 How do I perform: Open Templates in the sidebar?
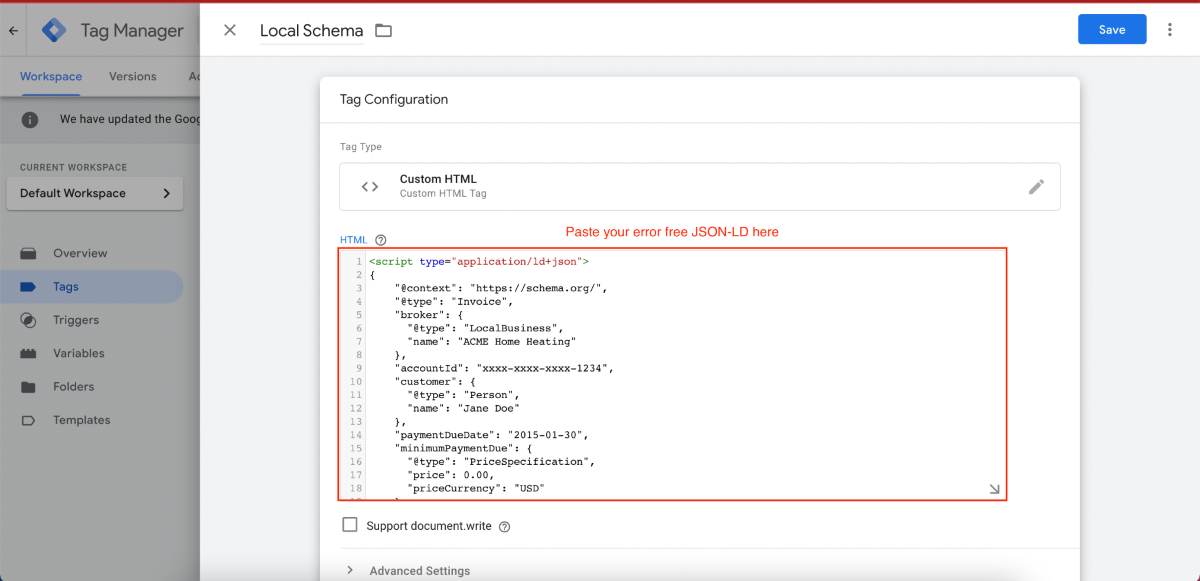coord(82,420)
